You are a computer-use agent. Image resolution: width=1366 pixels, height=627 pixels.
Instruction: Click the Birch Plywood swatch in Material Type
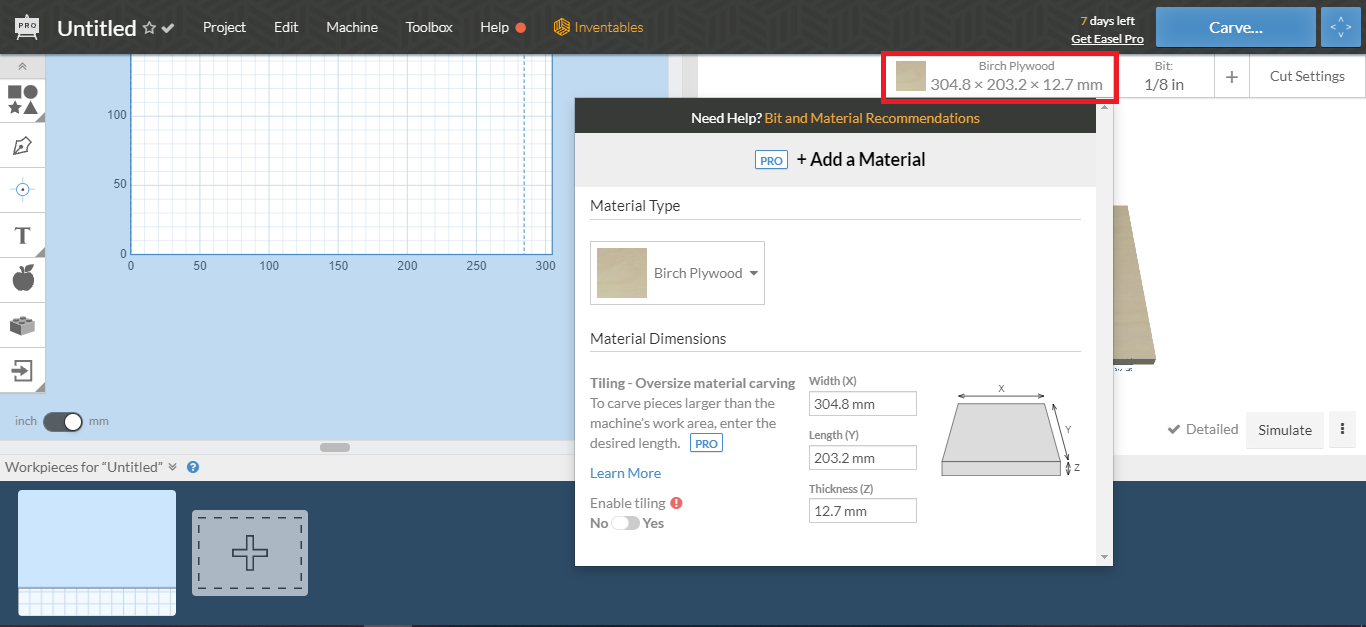point(622,273)
